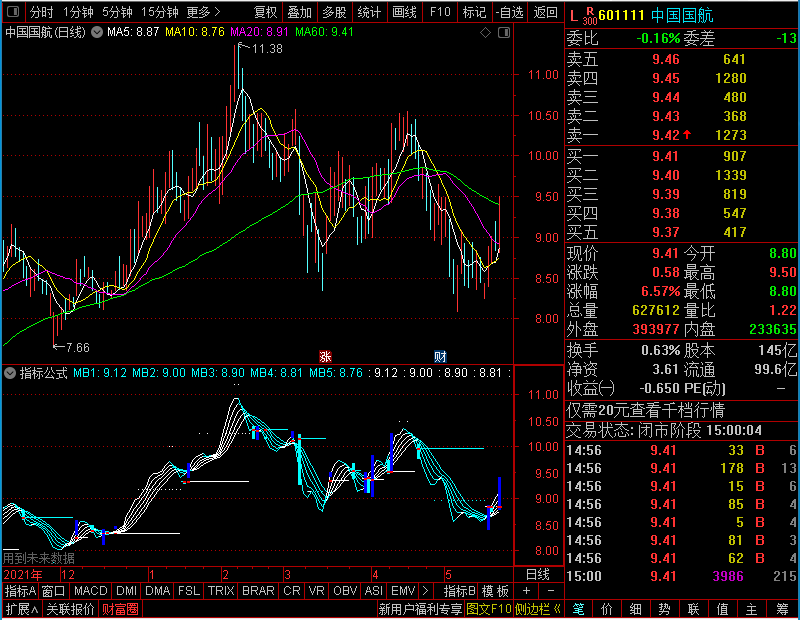Click the panel icon at top-left of toolbar
The height and width of the screenshot is (620, 800).
(13, 11)
